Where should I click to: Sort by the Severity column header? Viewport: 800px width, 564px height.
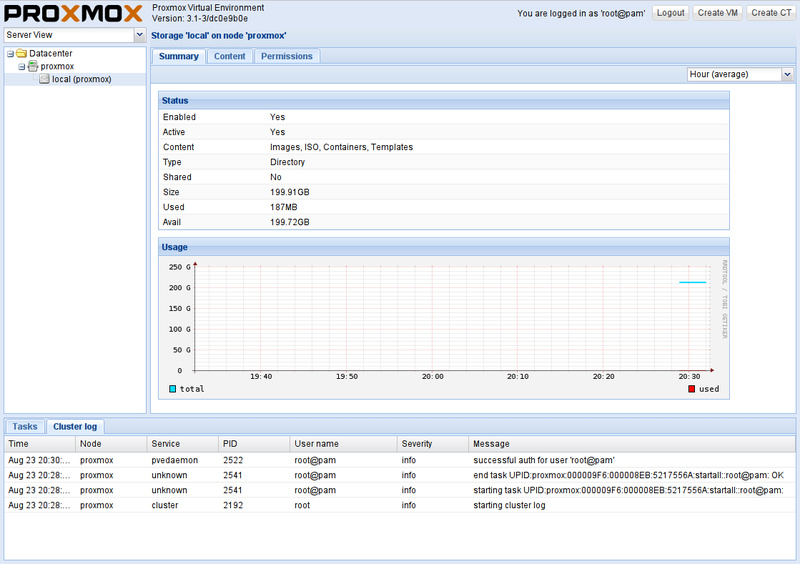tap(433, 444)
